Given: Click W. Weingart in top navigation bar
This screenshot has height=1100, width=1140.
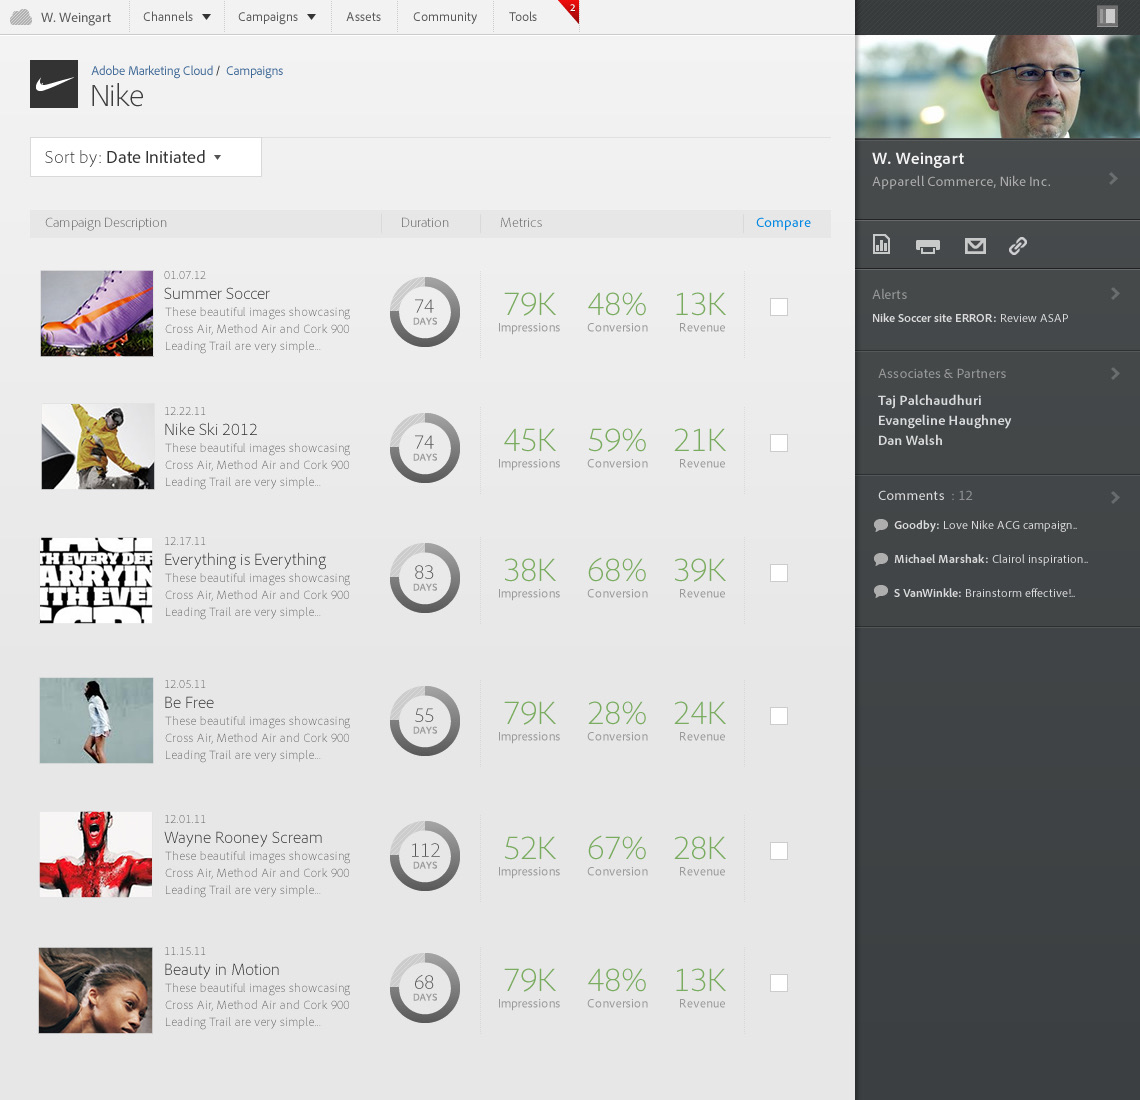Looking at the screenshot, I should [x=76, y=17].
